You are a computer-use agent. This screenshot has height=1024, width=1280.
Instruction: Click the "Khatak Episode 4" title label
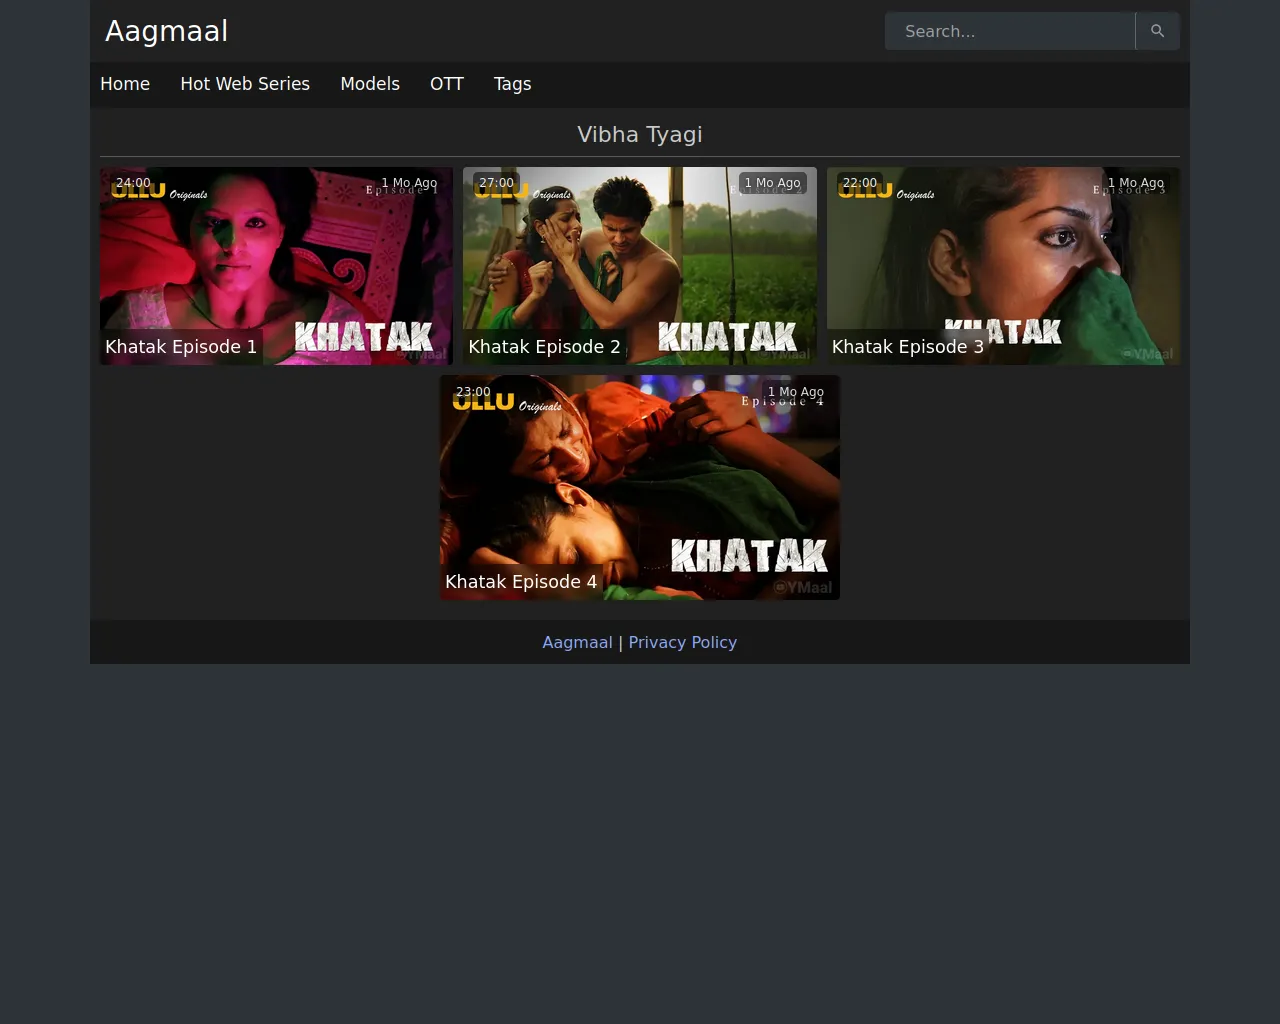[521, 582]
